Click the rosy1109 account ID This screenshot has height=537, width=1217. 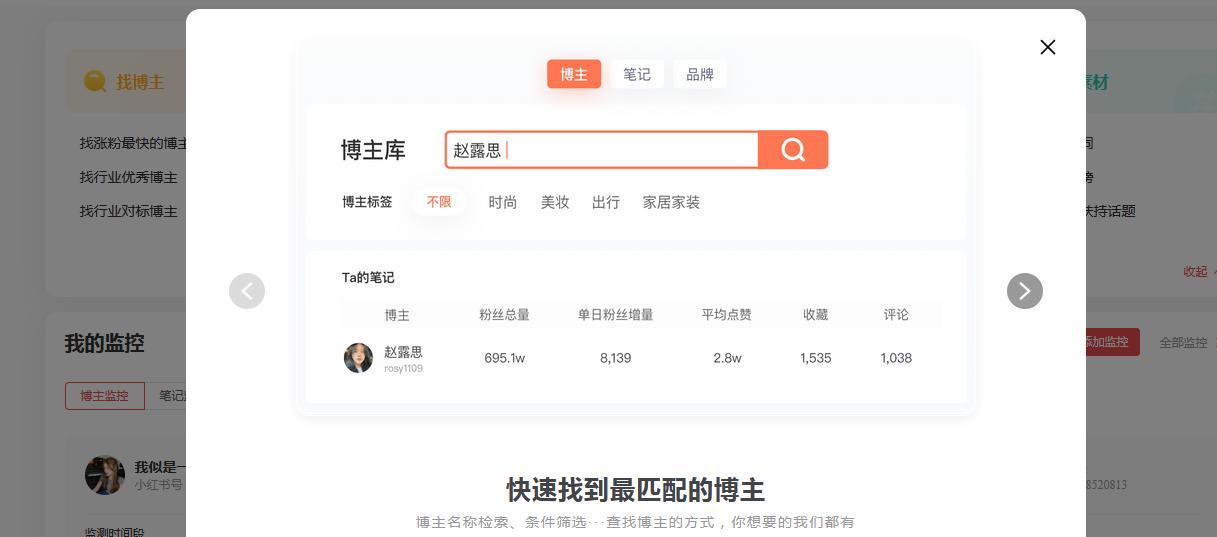[x=403, y=369]
